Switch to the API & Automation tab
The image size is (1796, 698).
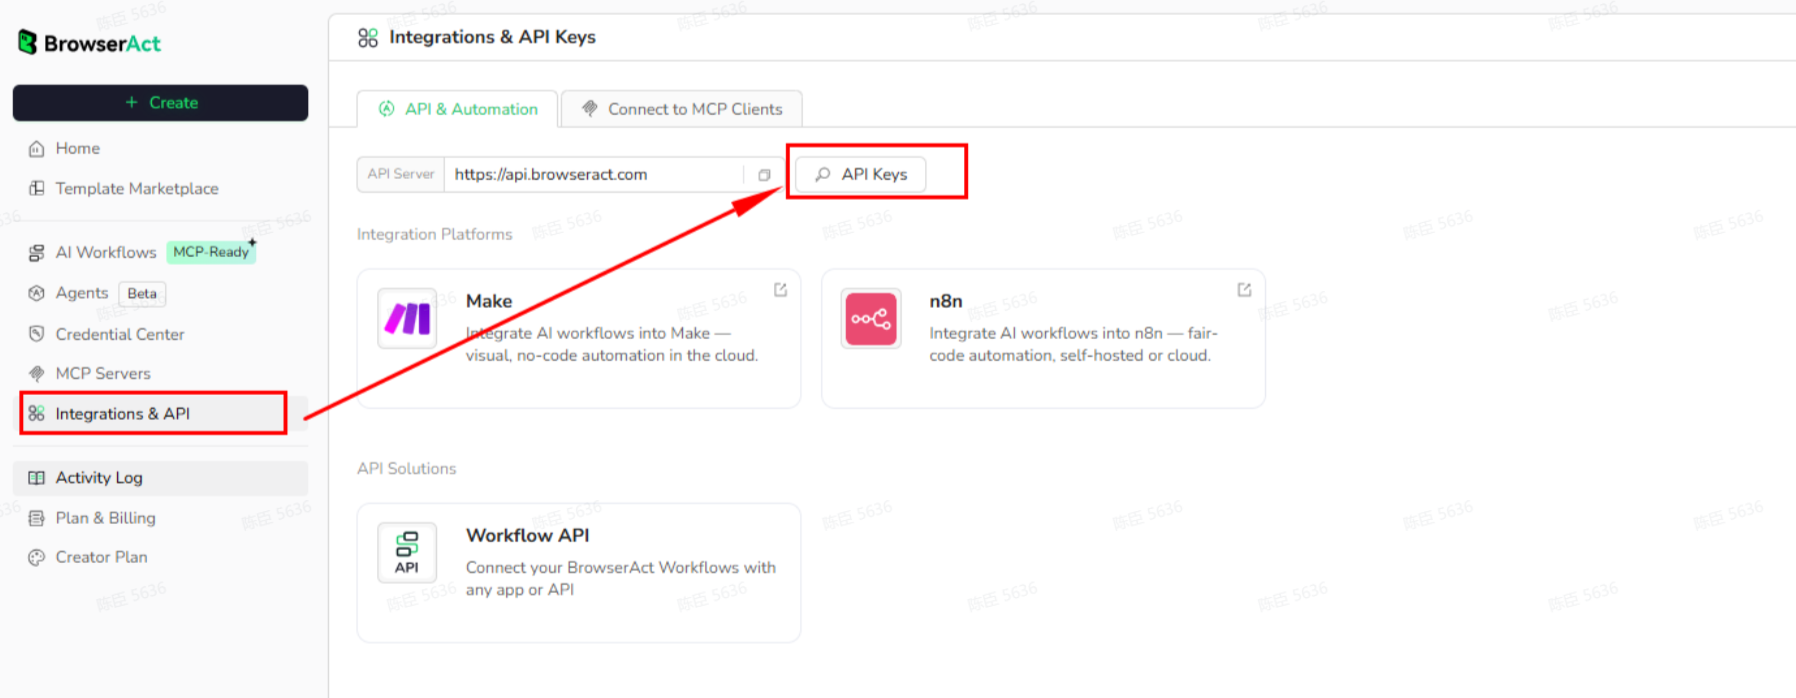459,109
